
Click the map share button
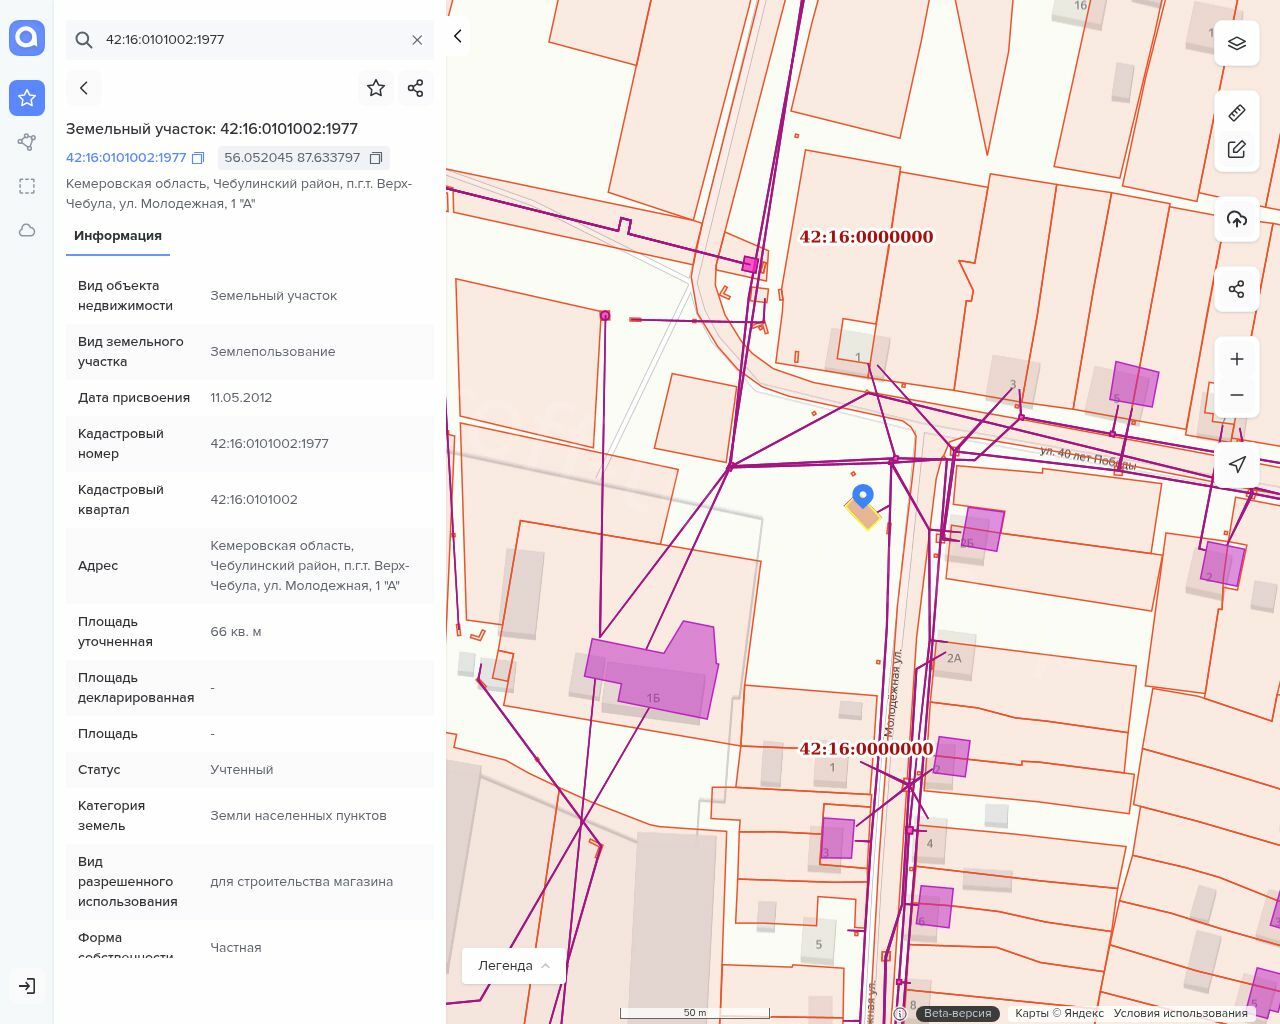[x=1236, y=289]
